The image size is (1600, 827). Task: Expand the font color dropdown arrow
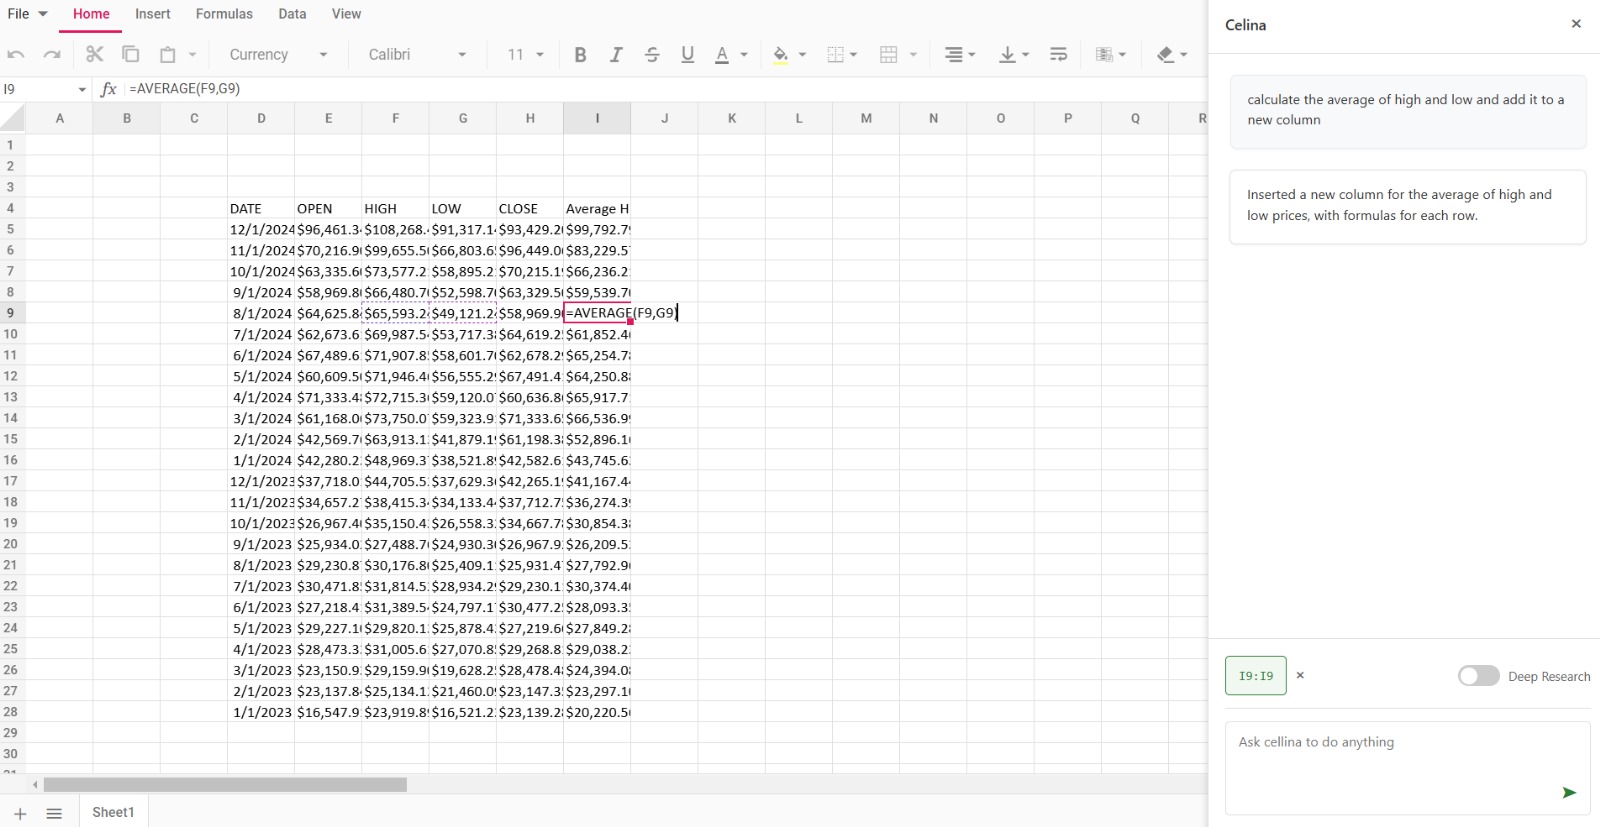click(744, 55)
